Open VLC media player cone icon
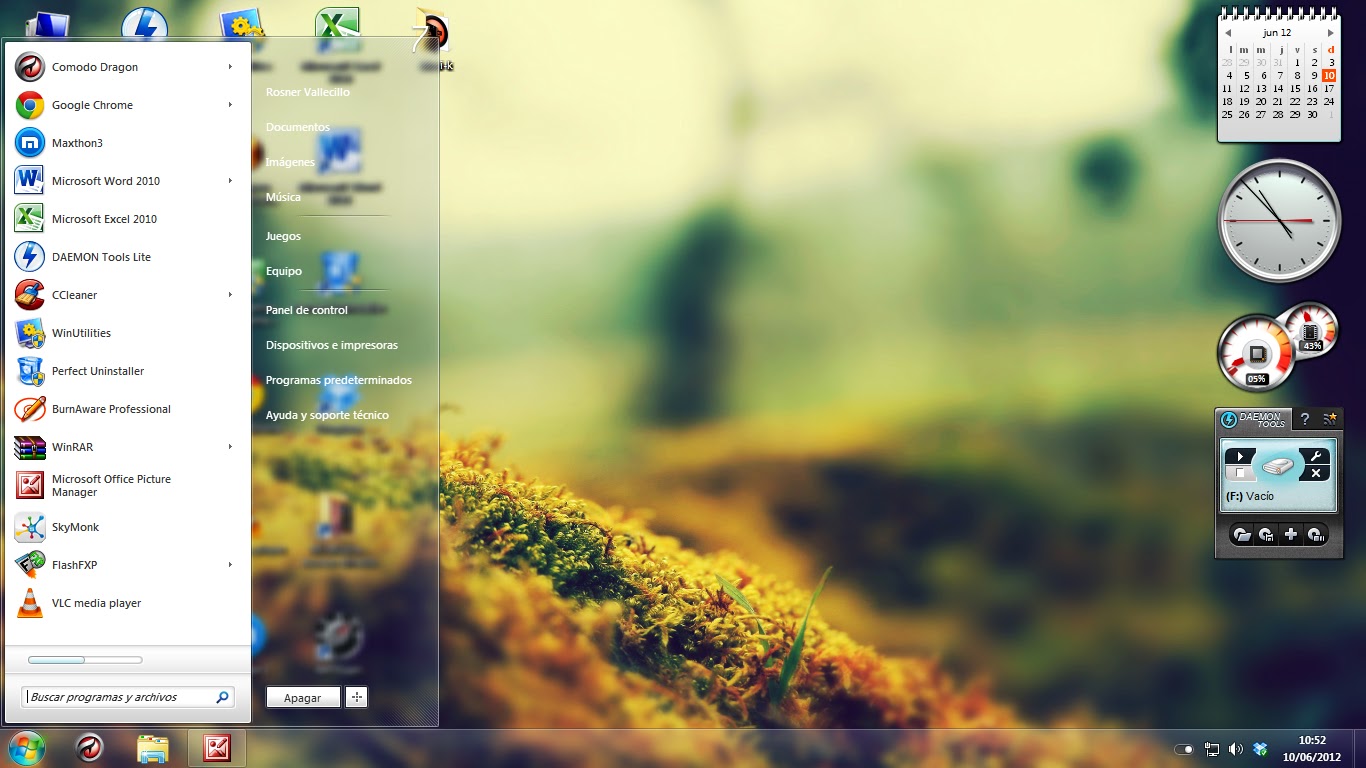Viewport: 1366px width, 768px height. [x=30, y=603]
